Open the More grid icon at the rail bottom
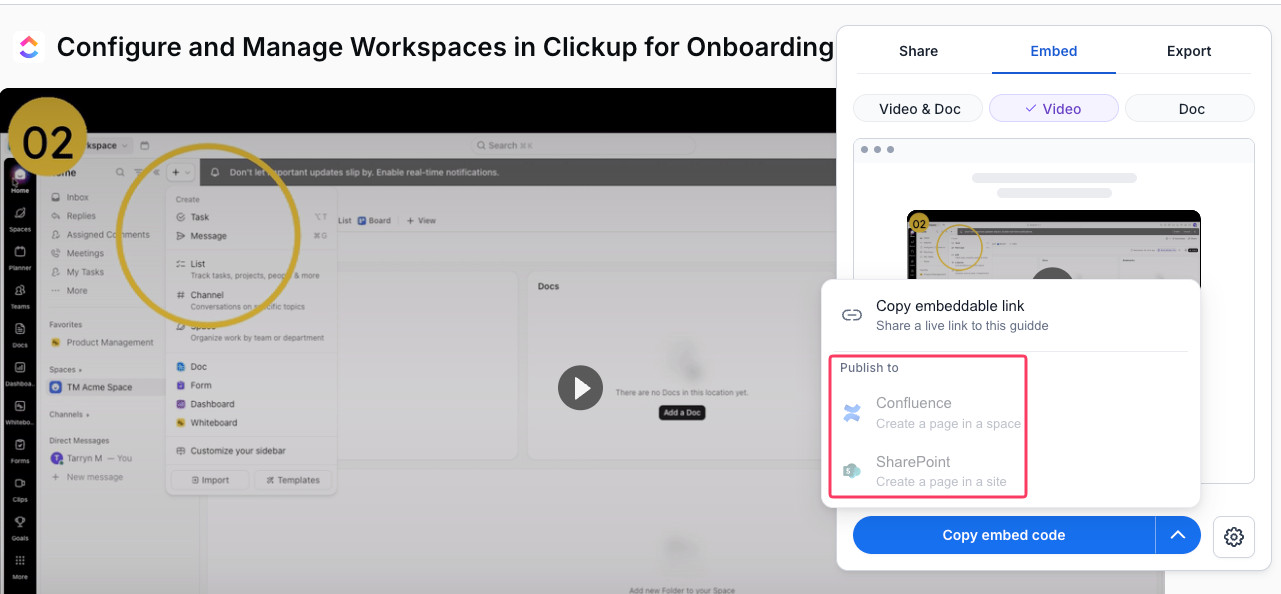Image resolution: width=1281 pixels, height=594 pixels. click(x=19, y=566)
